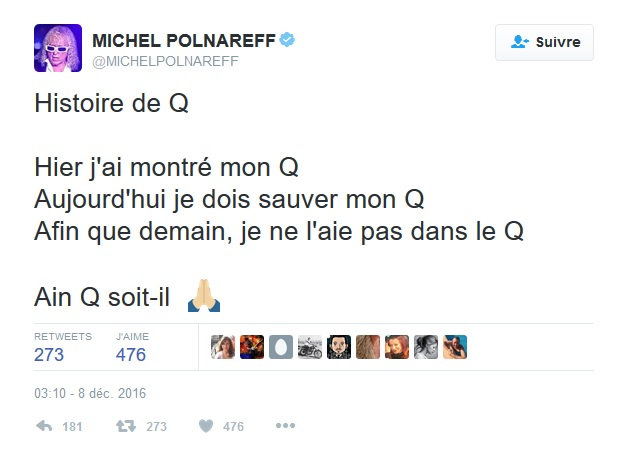Open Michel Polnareff's profile picture
The height and width of the screenshot is (466, 631).
tap(58, 48)
